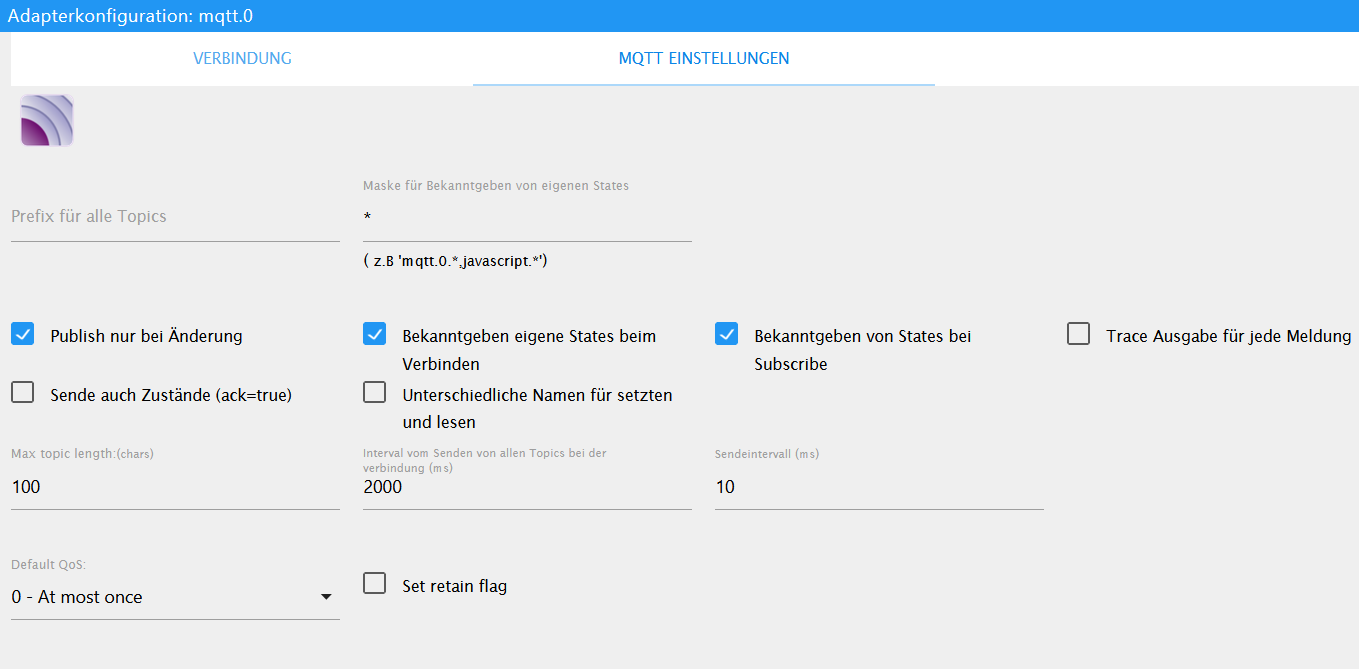
Task: Edit the Maske für Bekanntgeben field
Action: (x=527, y=216)
